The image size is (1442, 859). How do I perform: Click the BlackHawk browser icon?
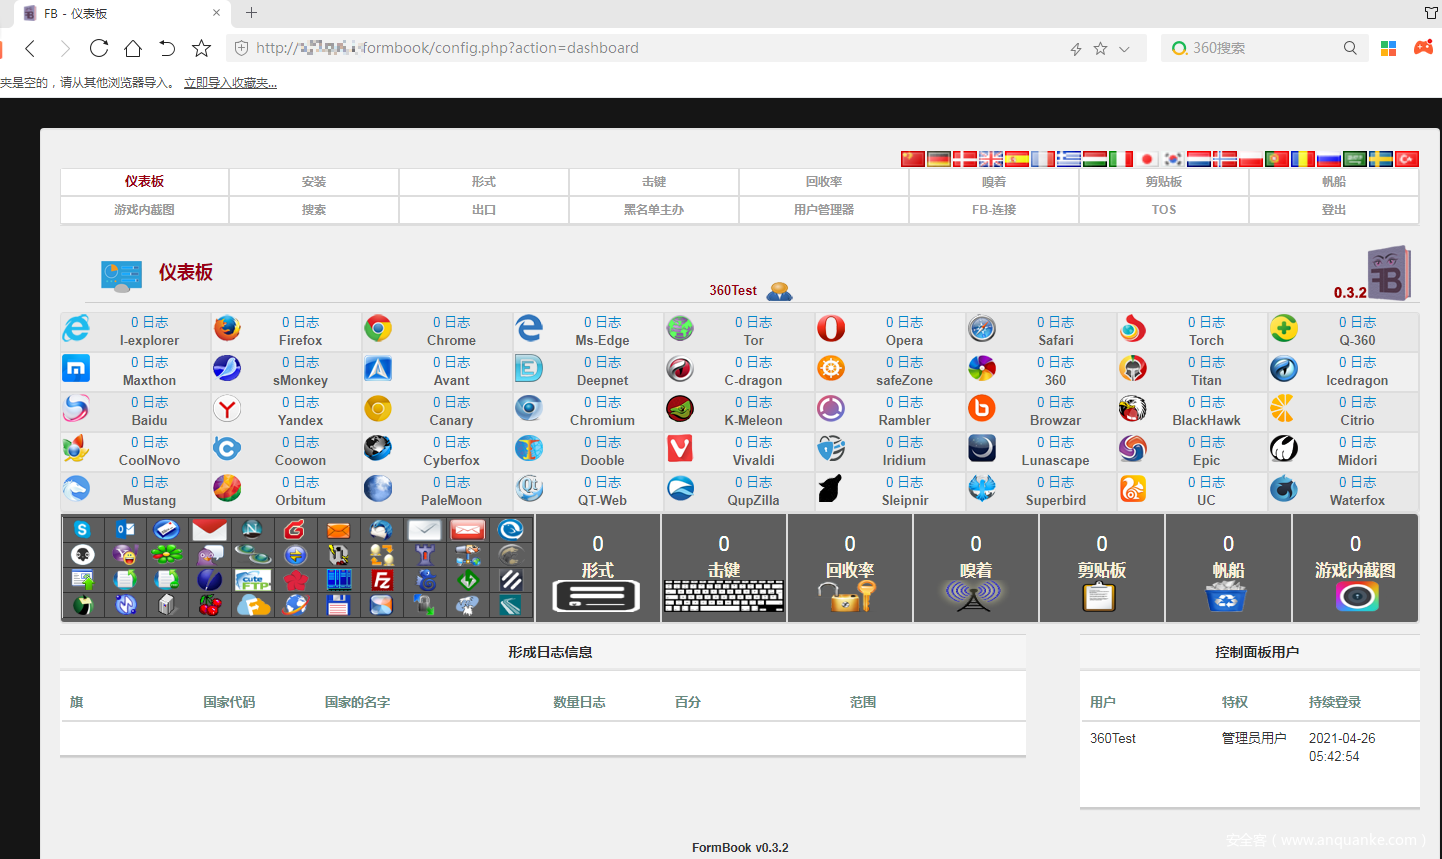(x=1133, y=408)
